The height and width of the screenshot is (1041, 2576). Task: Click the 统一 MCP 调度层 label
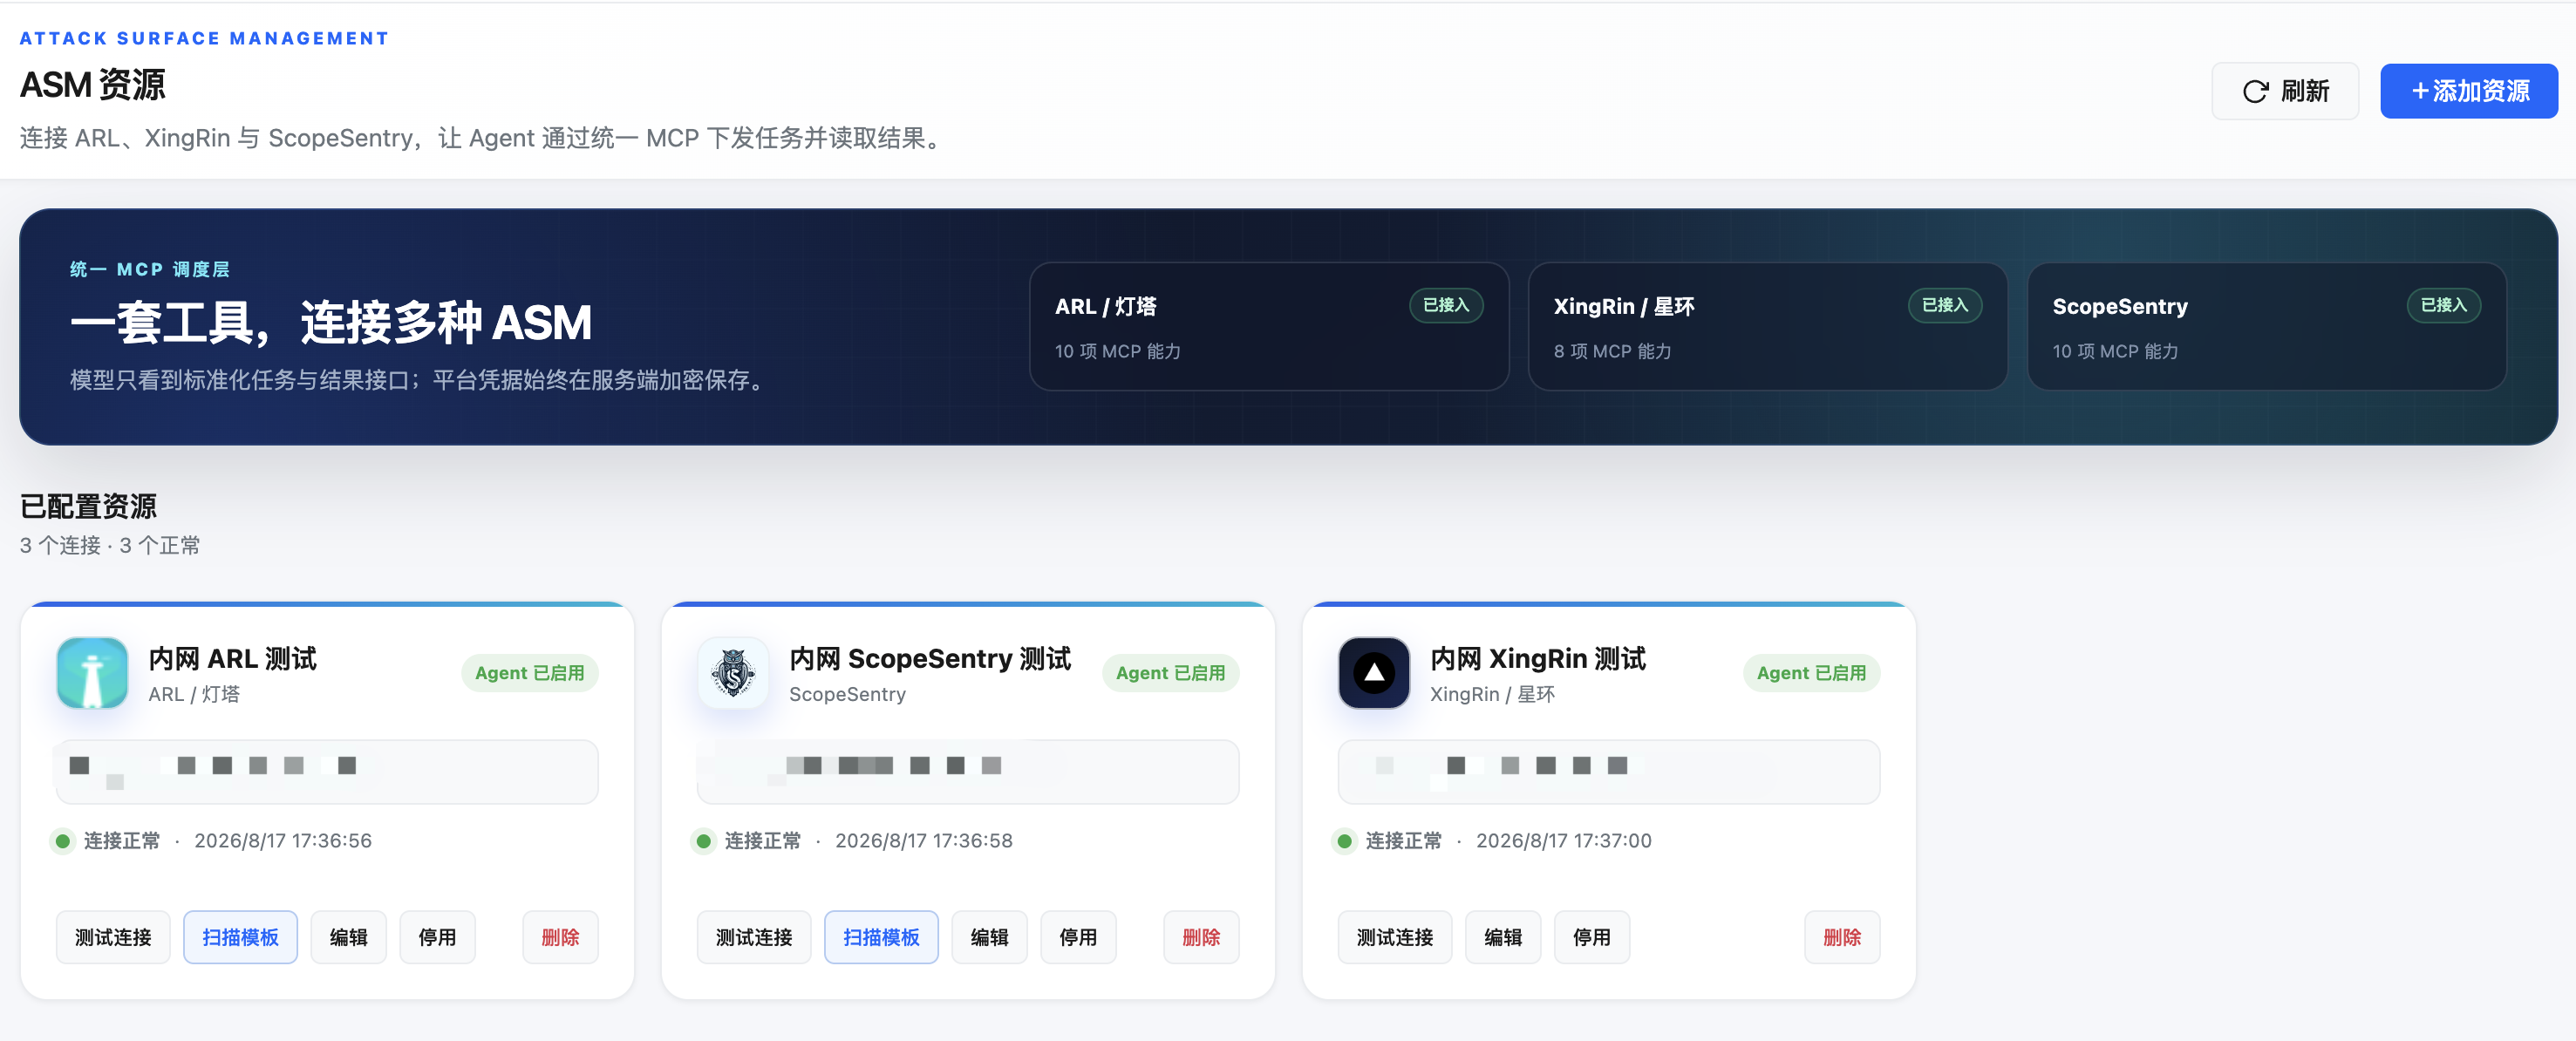(150, 269)
